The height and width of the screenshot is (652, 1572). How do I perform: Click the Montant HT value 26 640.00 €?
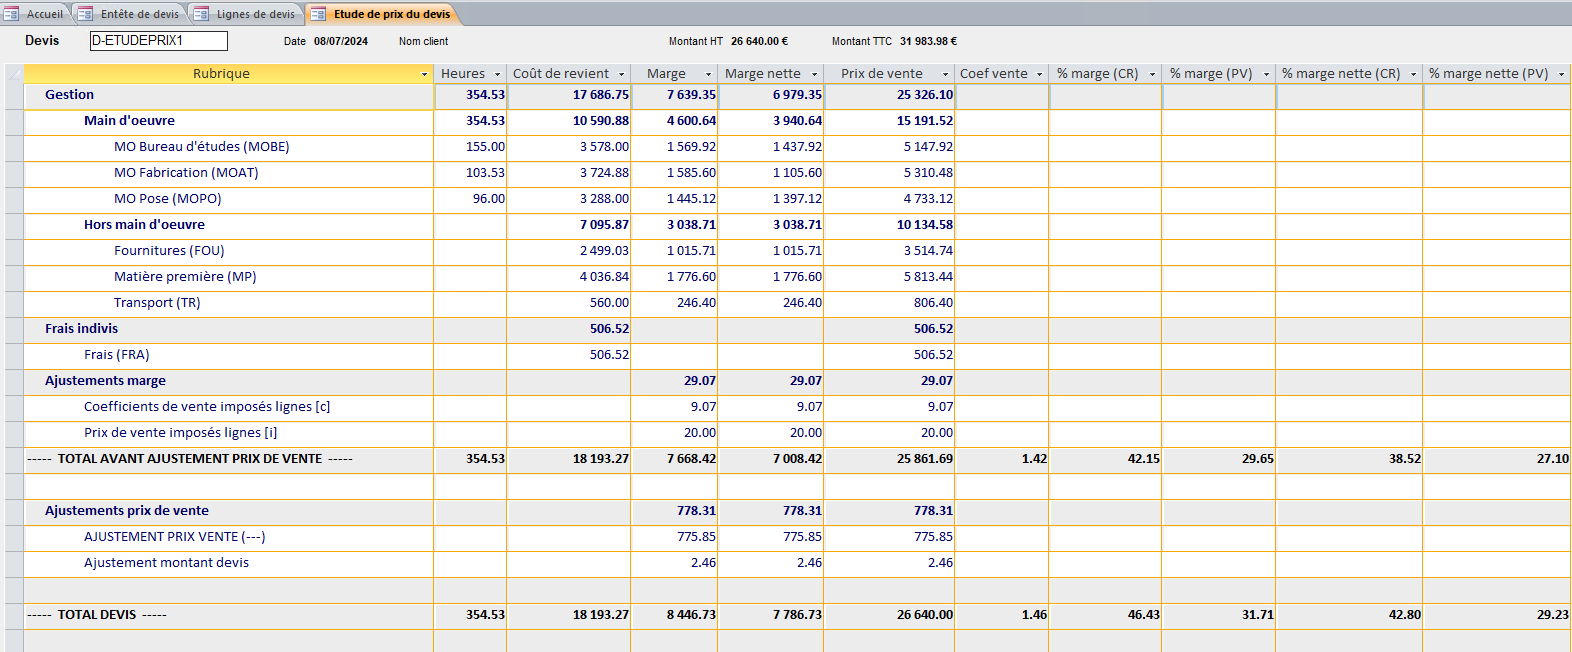(x=759, y=41)
